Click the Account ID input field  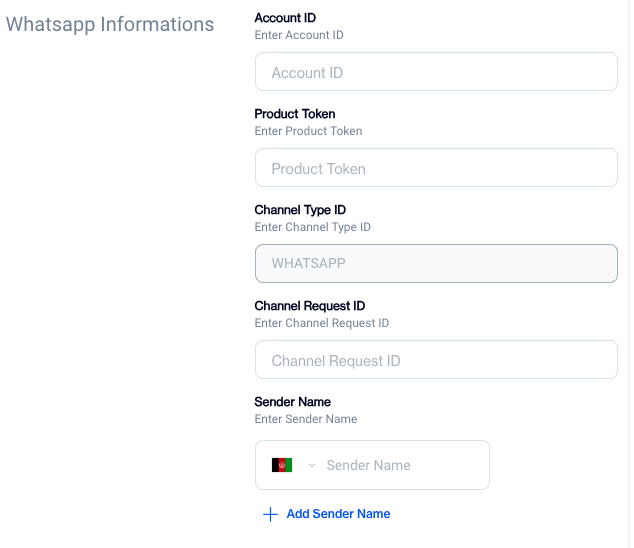coord(436,72)
